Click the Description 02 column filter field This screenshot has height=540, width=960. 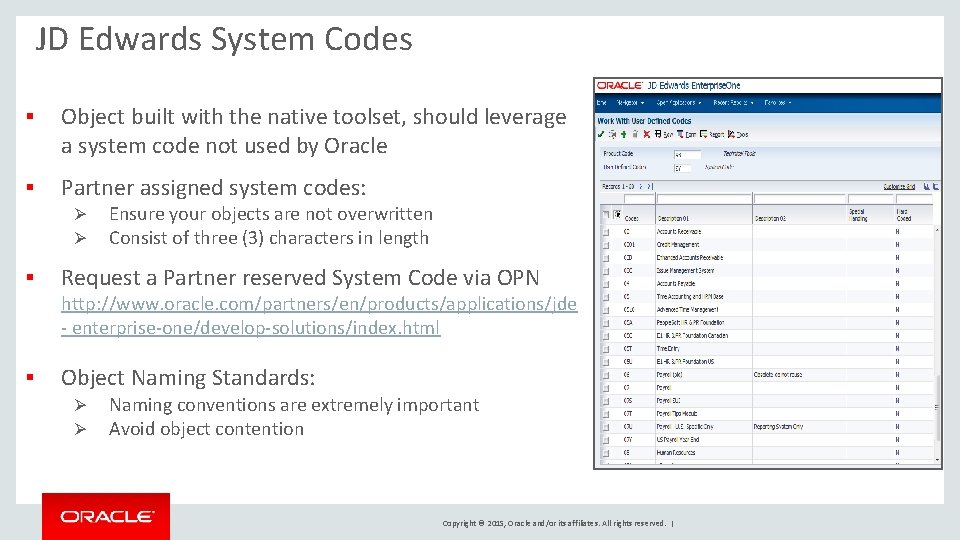[800, 199]
